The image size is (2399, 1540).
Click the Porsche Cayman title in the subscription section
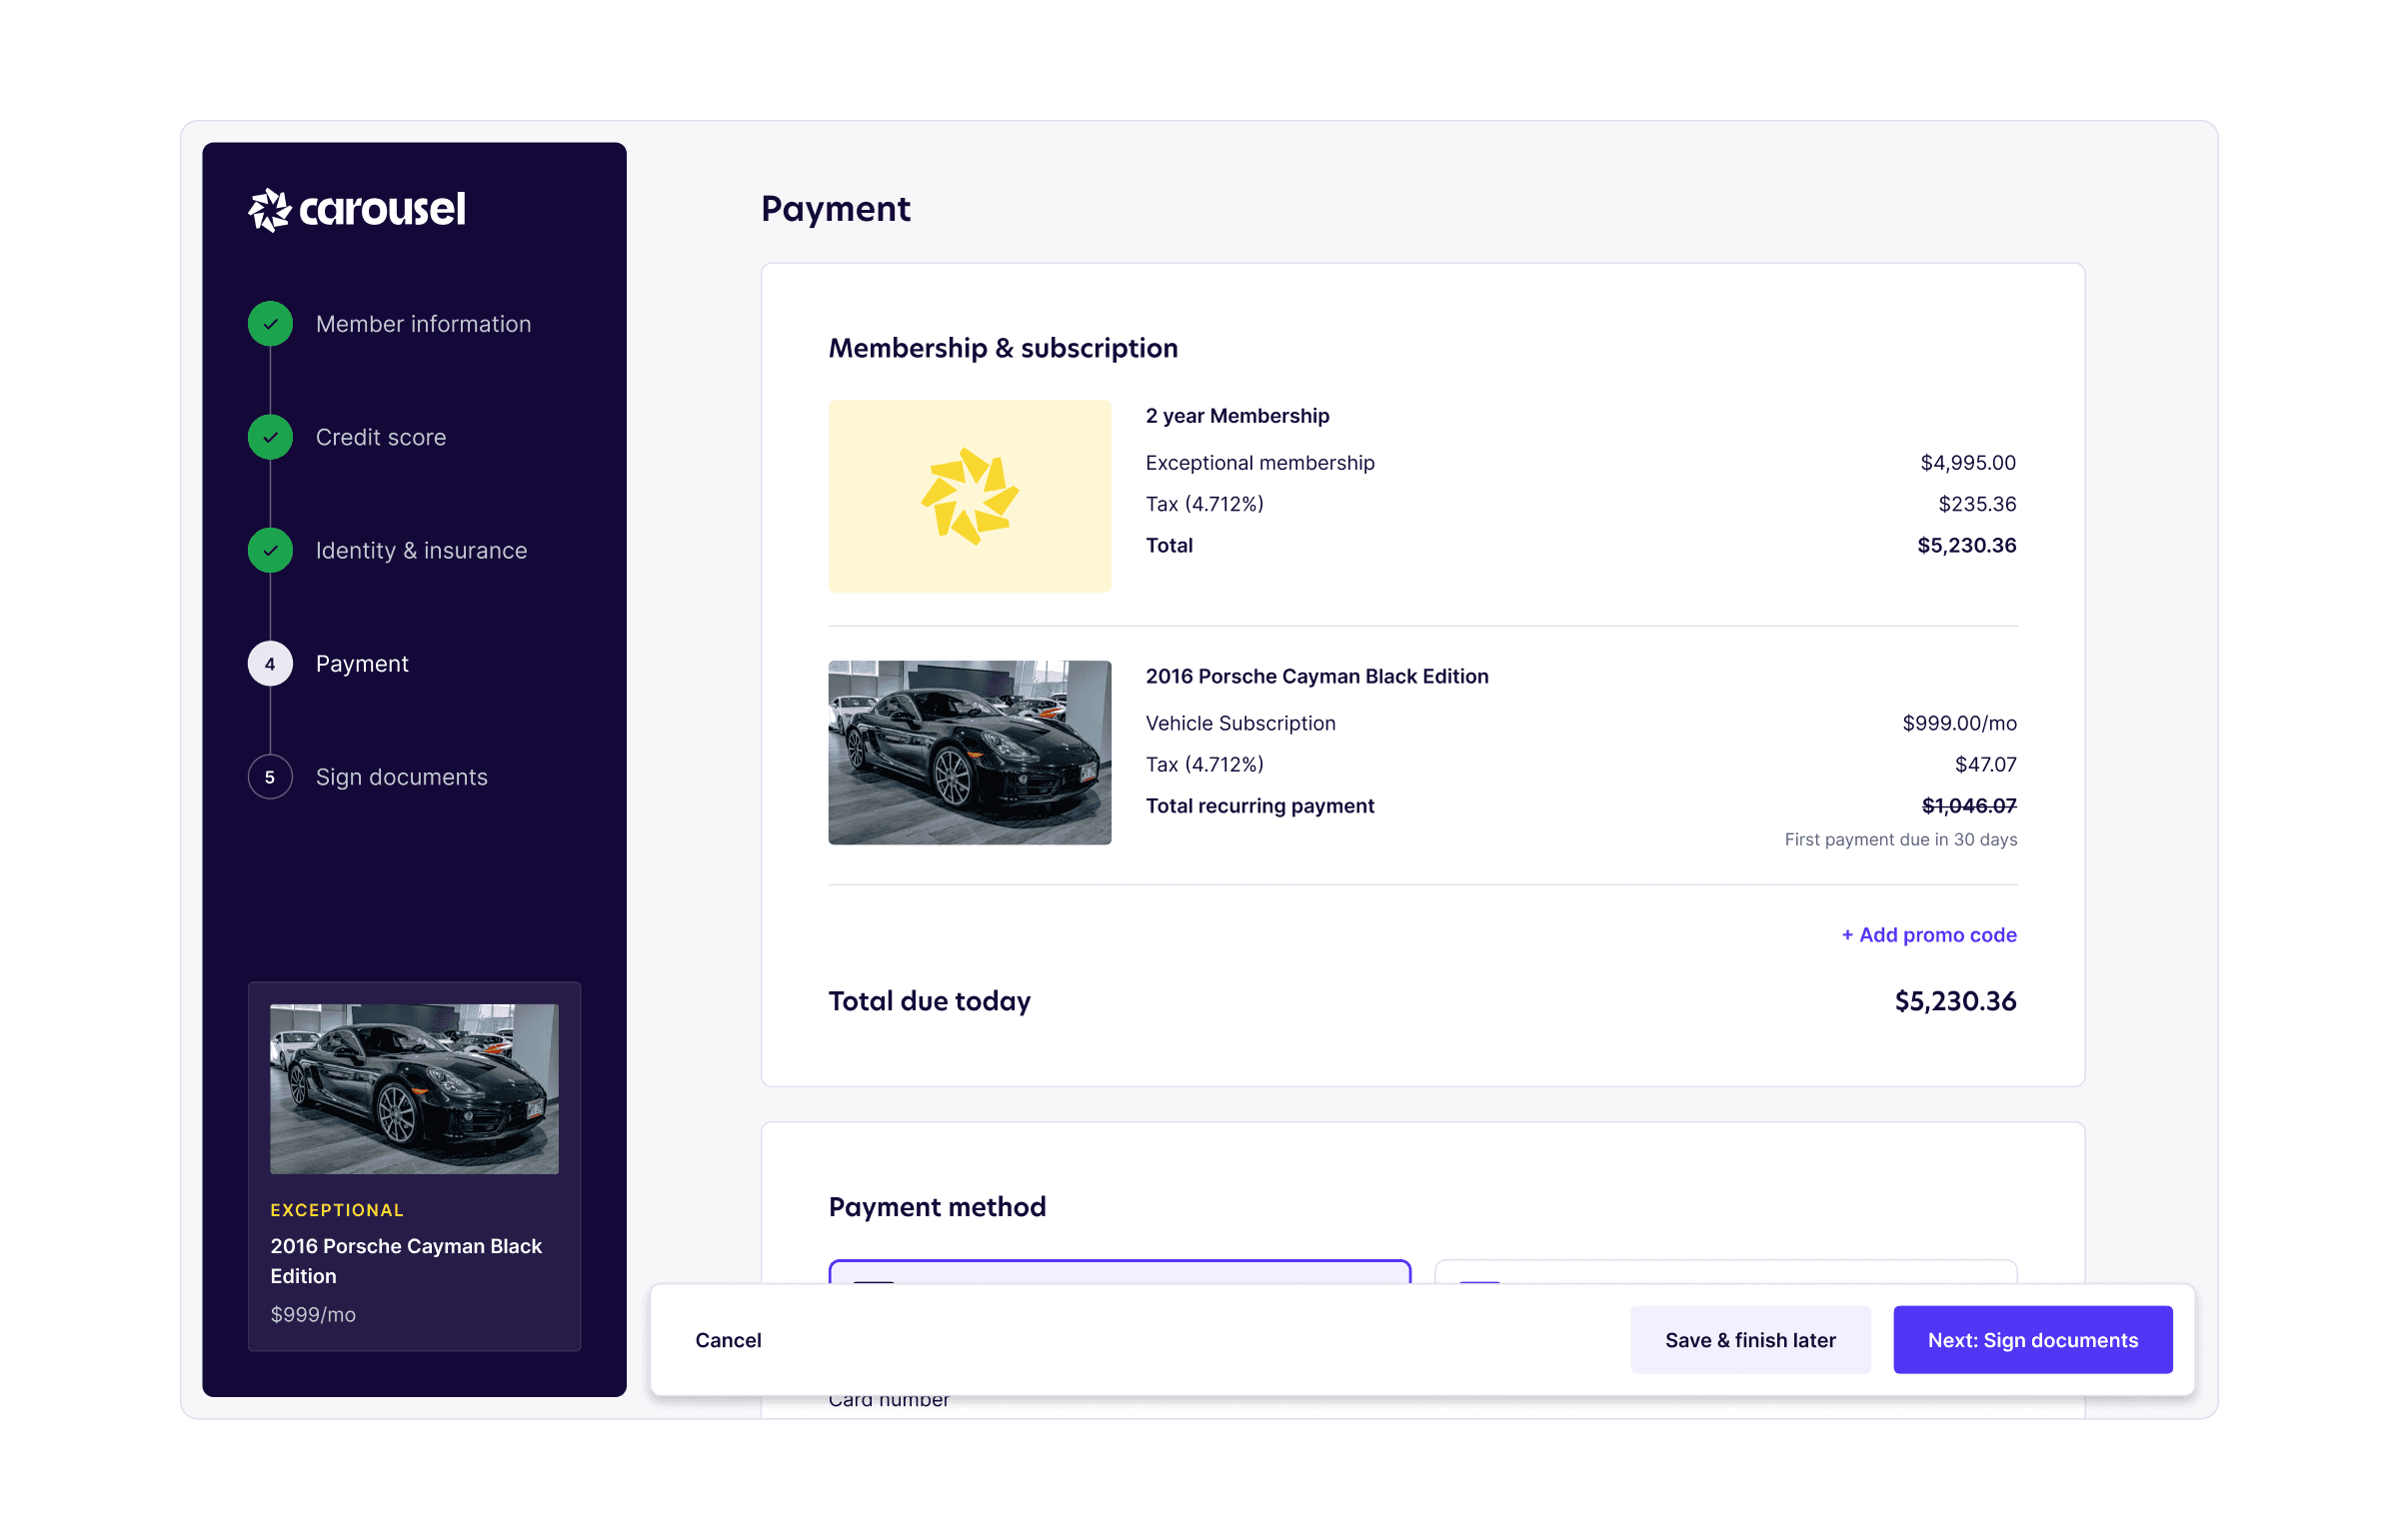point(1317,676)
